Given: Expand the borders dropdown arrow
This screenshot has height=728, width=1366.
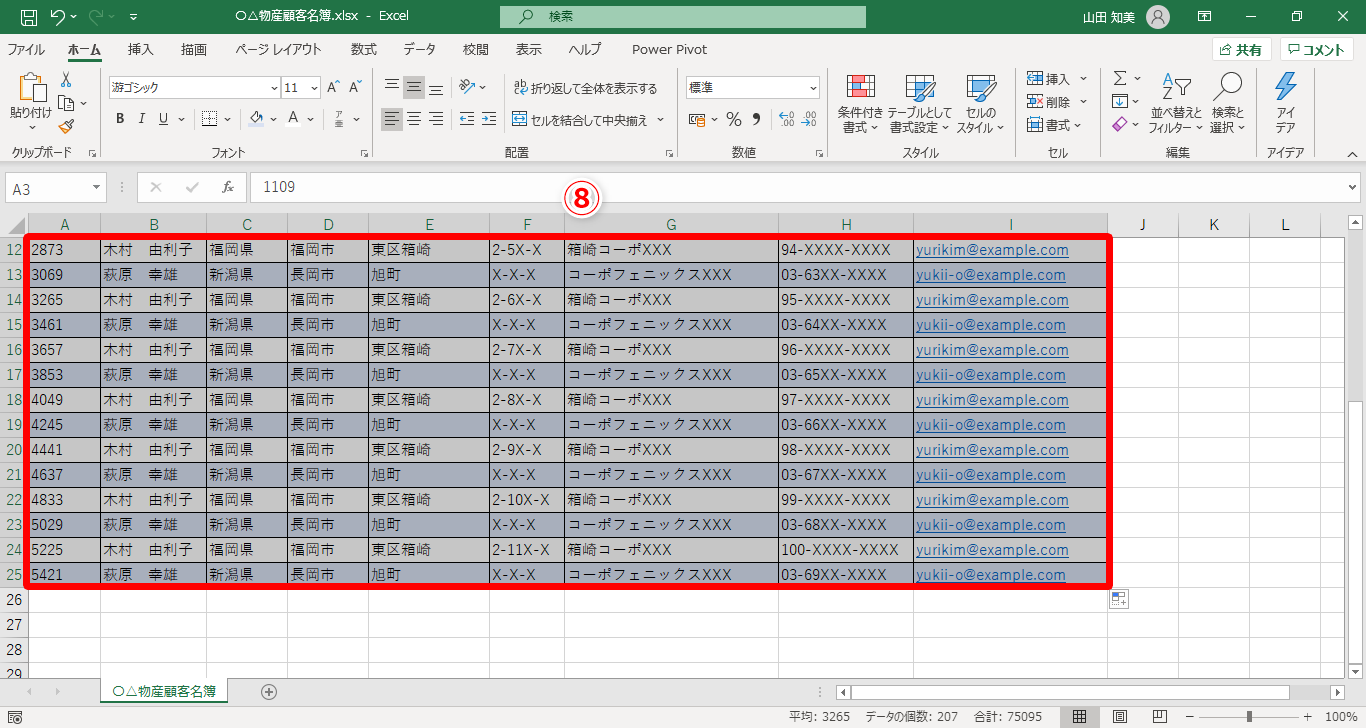Looking at the screenshot, I should pyautogui.click(x=228, y=119).
